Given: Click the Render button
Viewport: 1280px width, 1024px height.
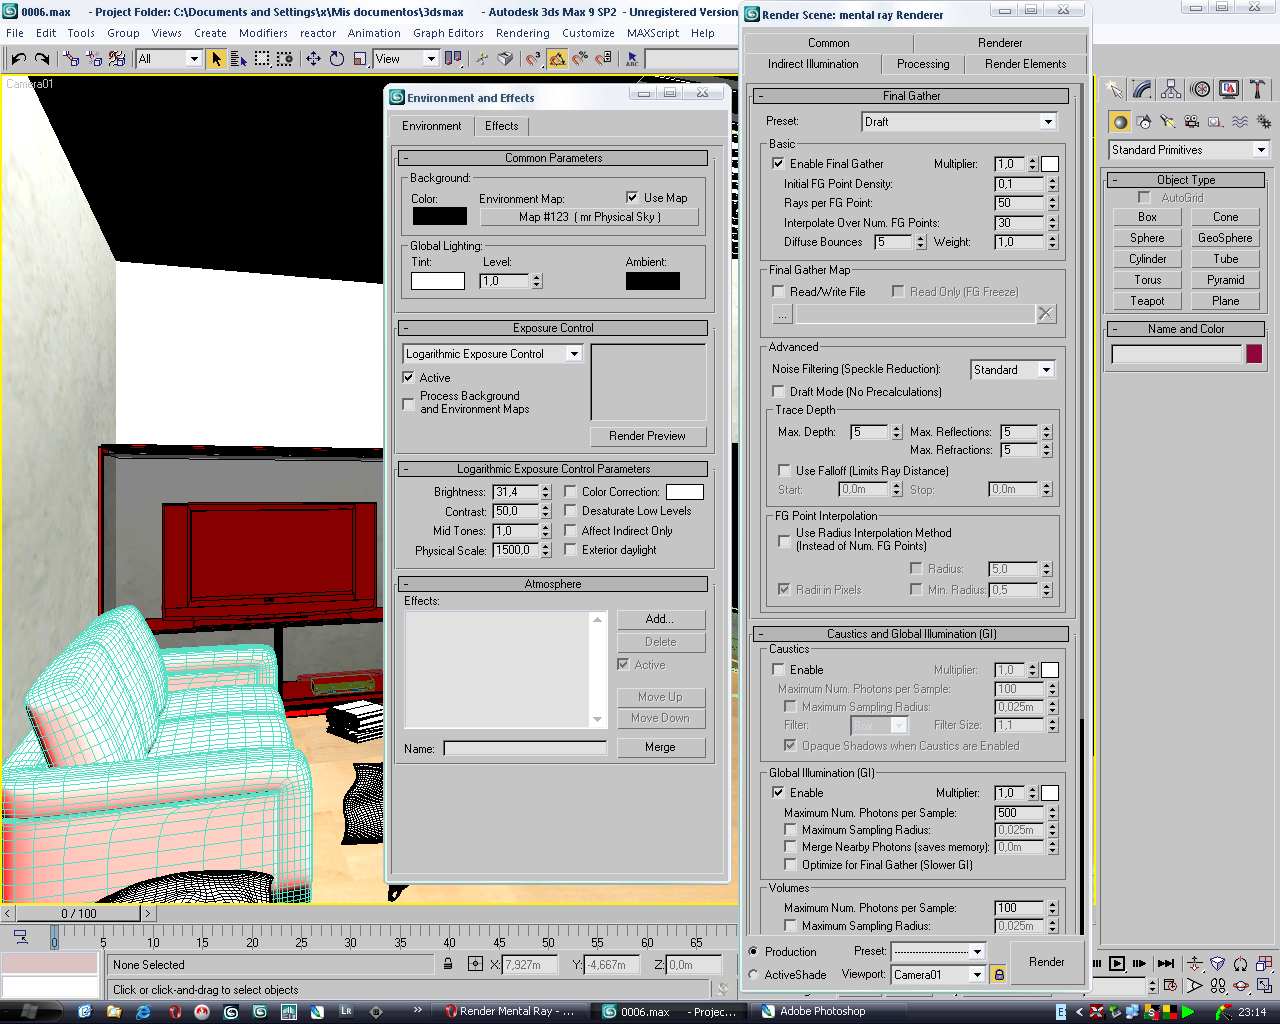Looking at the screenshot, I should 1047,962.
